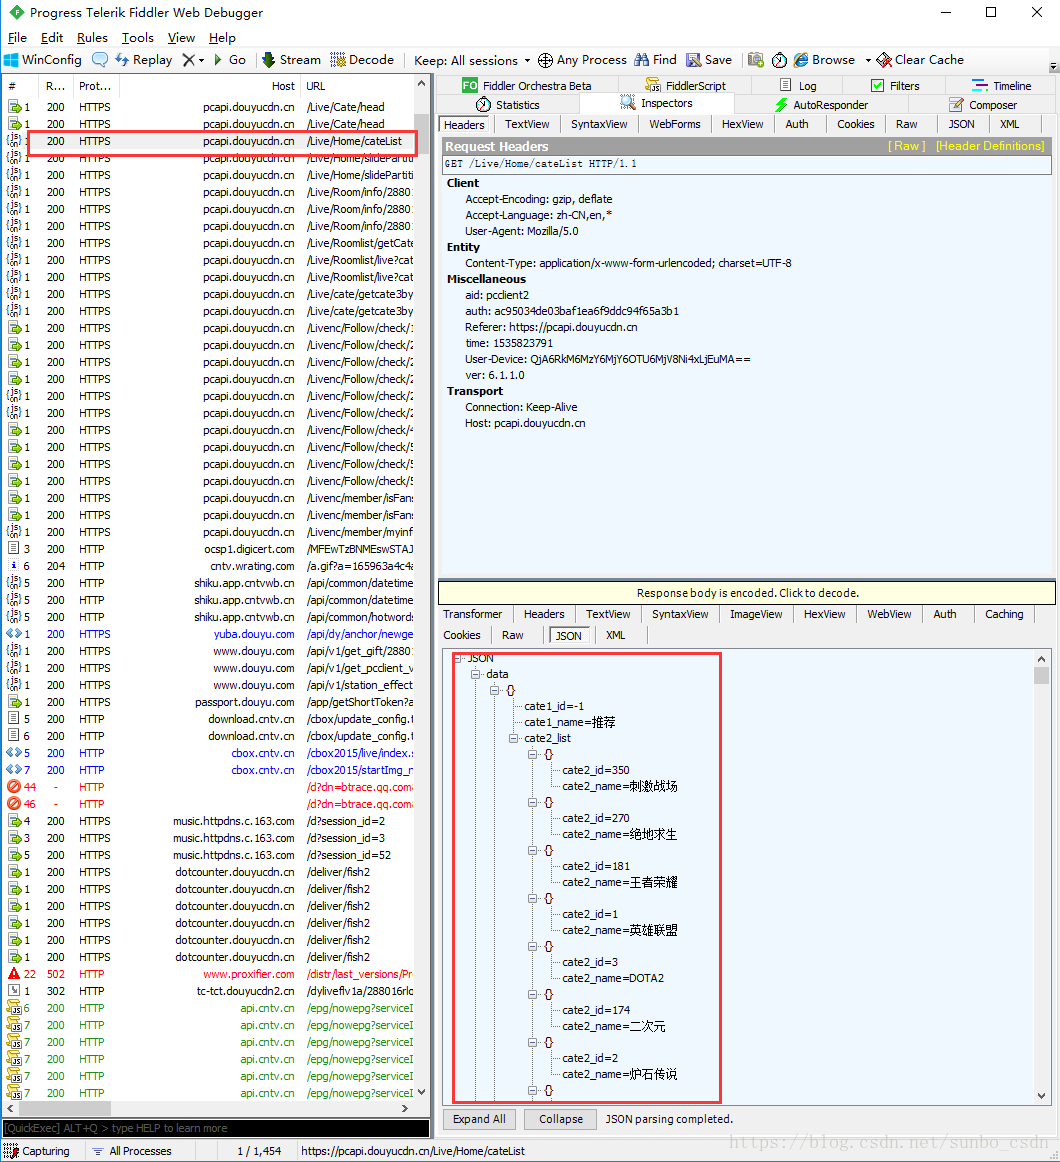Open the Timeline tab
The height and width of the screenshot is (1162, 1060).
point(1001,86)
